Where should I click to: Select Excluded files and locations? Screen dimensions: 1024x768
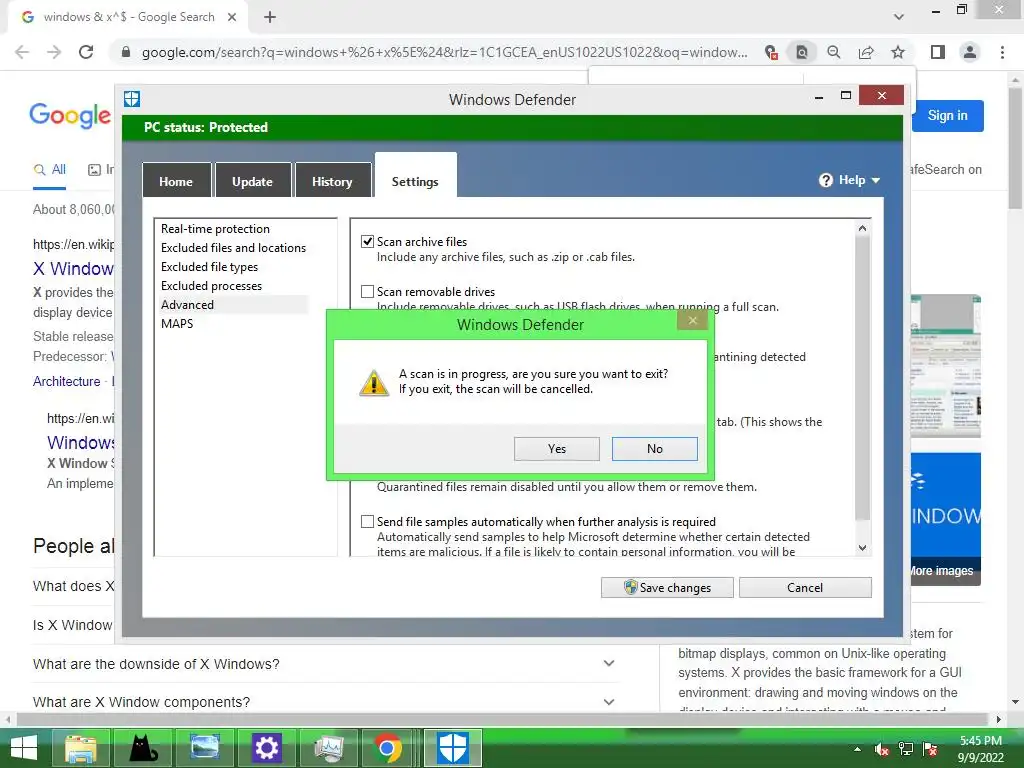(233, 248)
